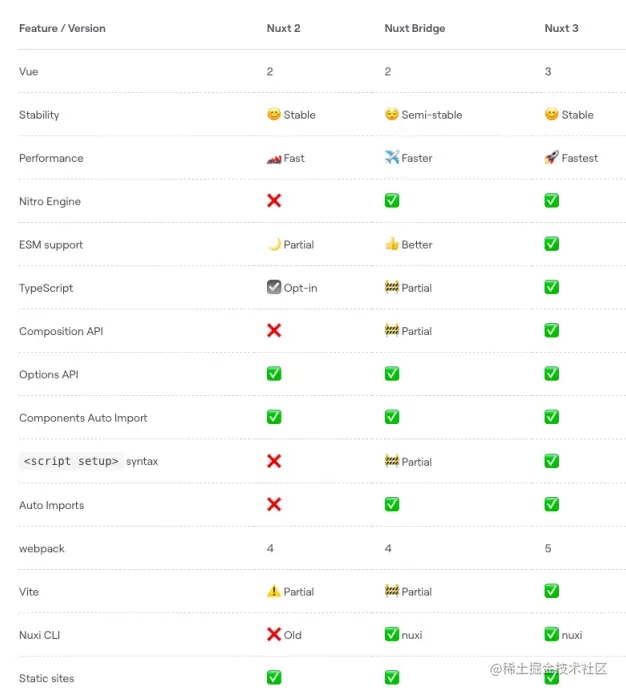Click the gray Opt-in checkbox for TypeScript

[x=274, y=287]
